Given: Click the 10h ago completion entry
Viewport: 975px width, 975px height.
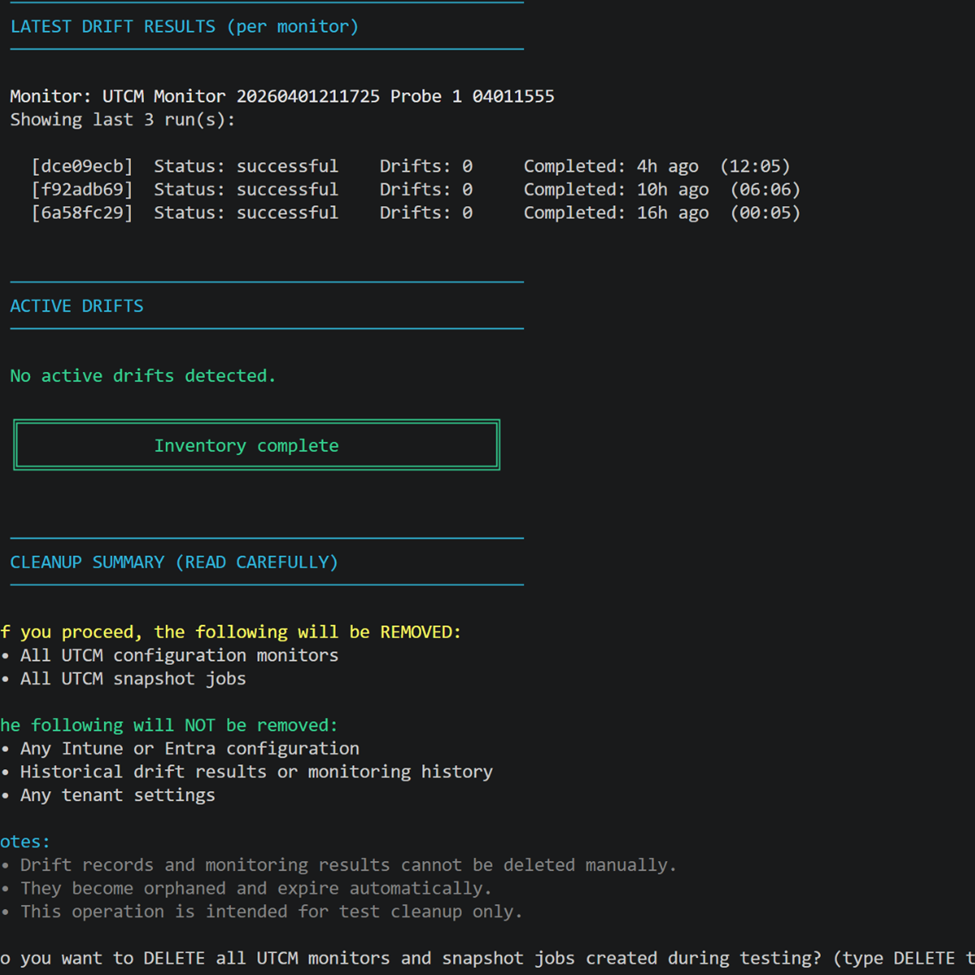Looking at the screenshot, I should (672, 190).
